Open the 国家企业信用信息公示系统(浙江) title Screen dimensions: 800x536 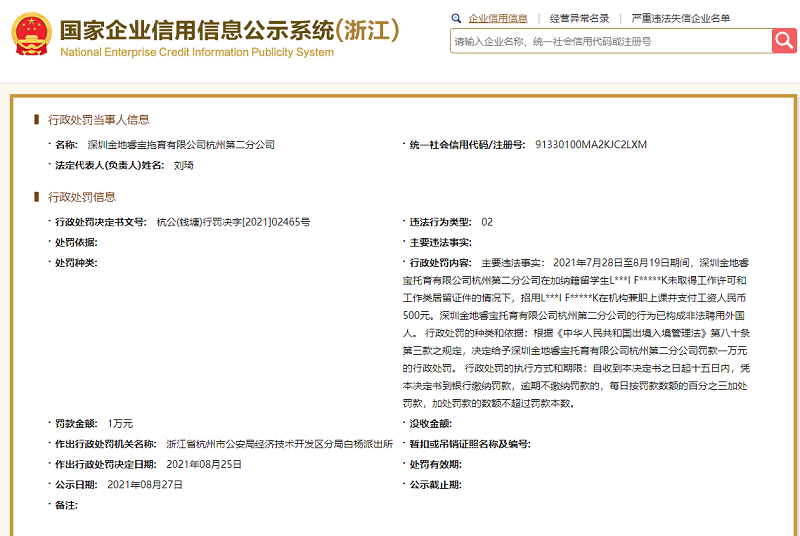pyautogui.click(x=230, y=30)
